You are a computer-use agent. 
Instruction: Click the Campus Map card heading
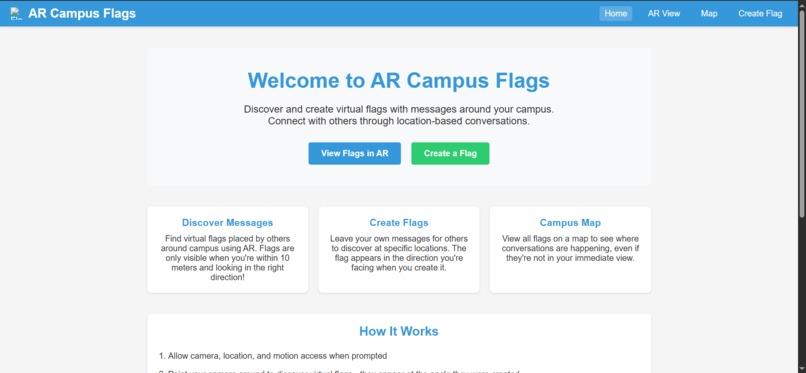pos(570,222)
